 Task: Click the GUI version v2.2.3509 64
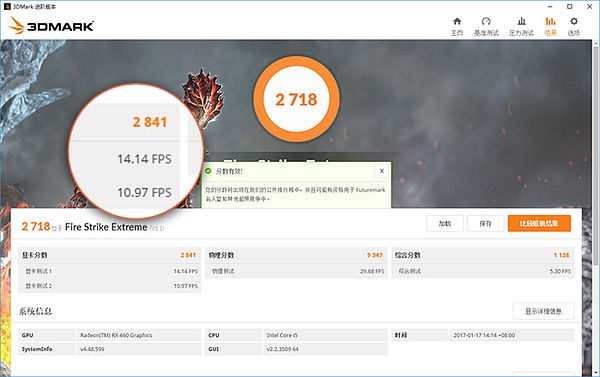tap(282, 349)
